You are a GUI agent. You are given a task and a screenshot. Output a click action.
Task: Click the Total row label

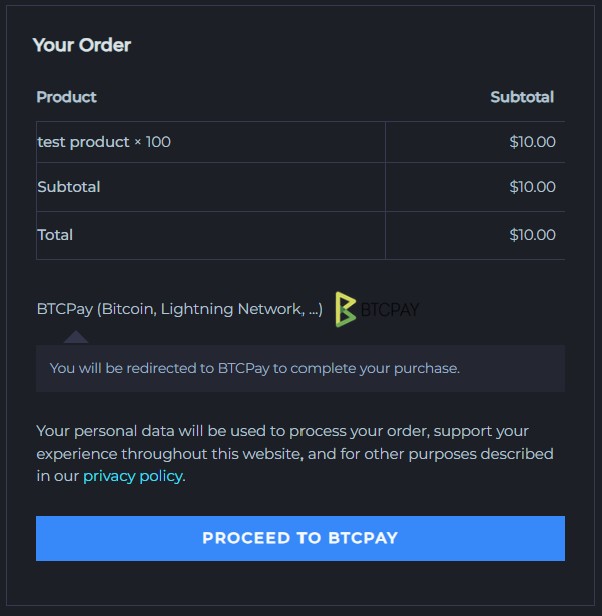pyautogui.click(x=55, y=235)
